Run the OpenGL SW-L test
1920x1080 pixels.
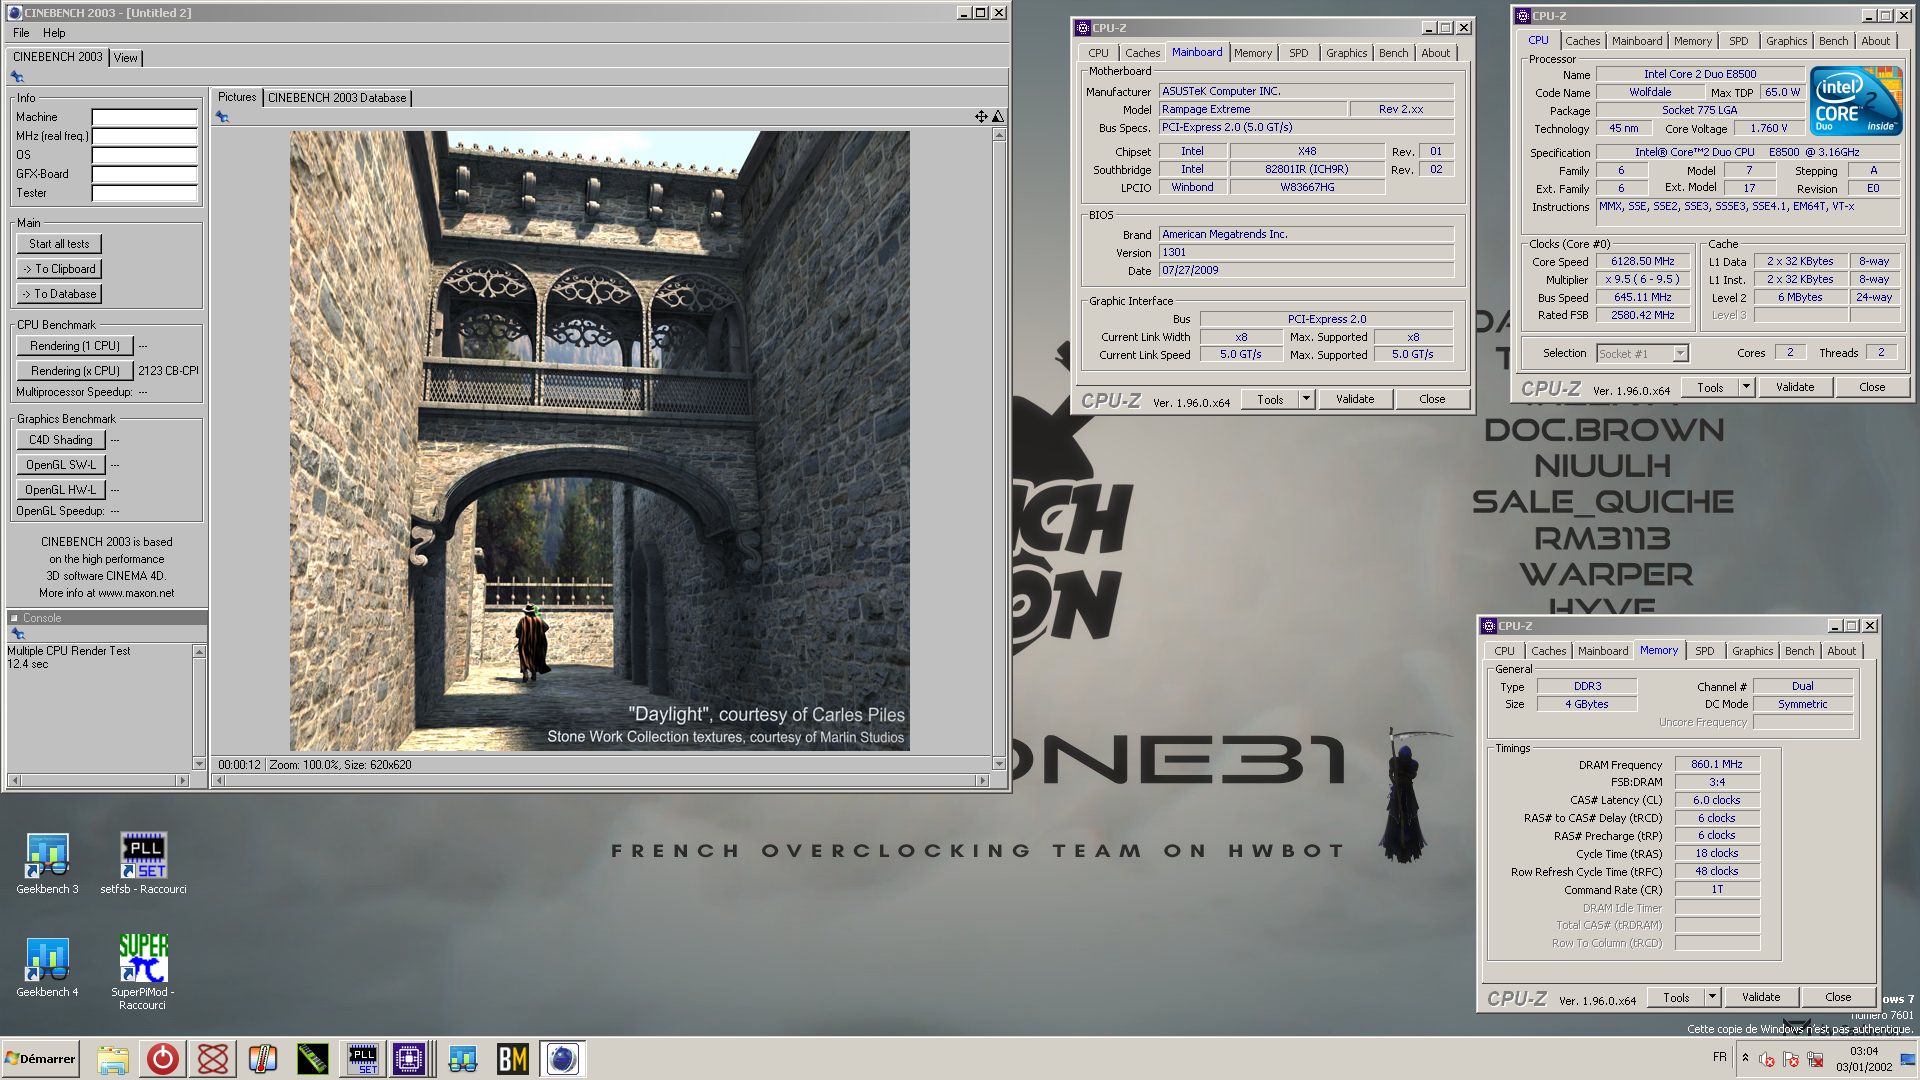[x=61, y=465]
